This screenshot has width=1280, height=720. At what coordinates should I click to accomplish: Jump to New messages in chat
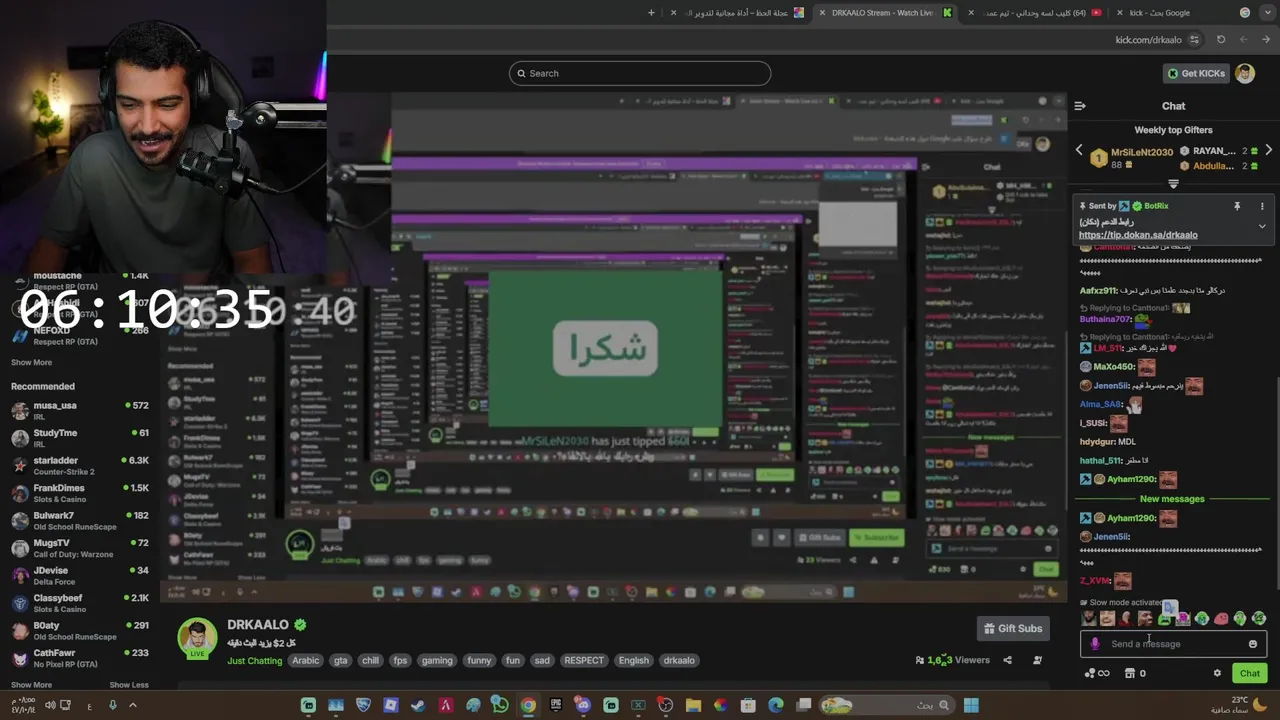1172,499
